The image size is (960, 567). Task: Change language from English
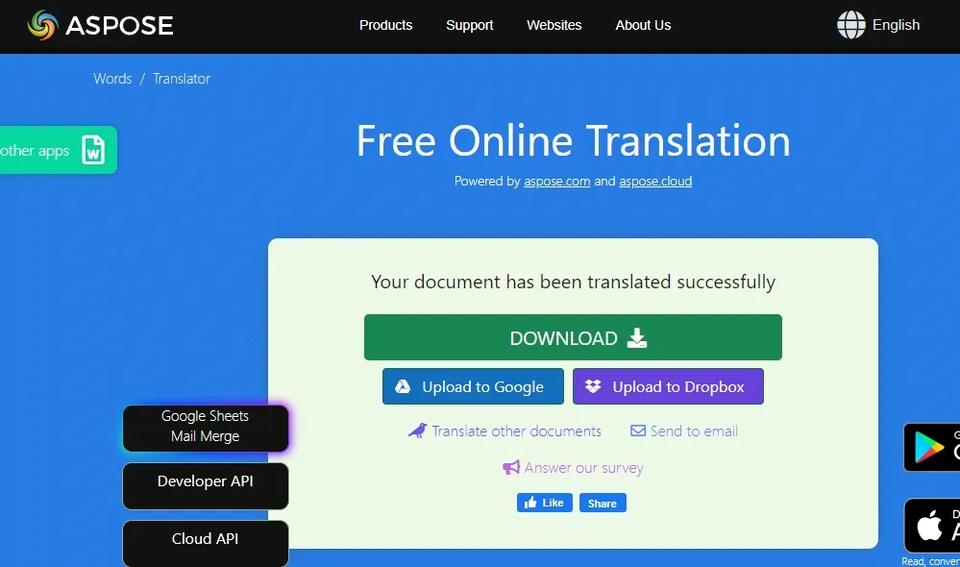coord(896,25)
